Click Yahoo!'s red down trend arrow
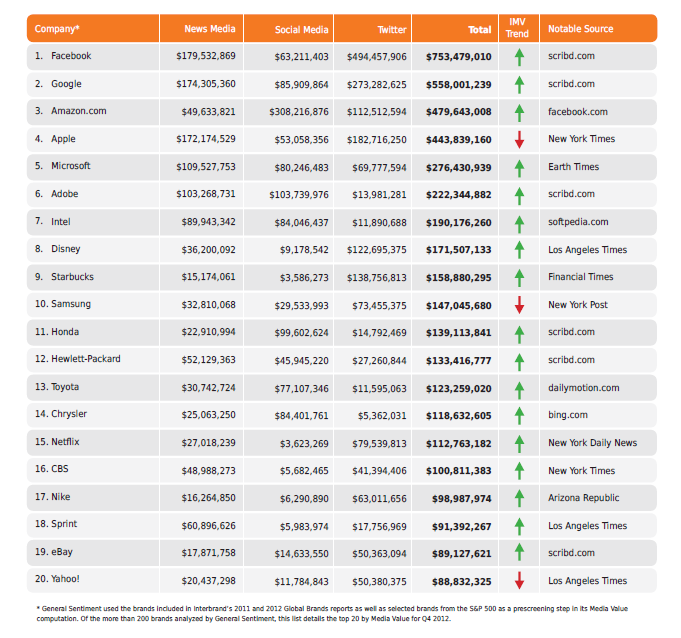This screenshot has height=638, width=681. [x=519, y=581]
